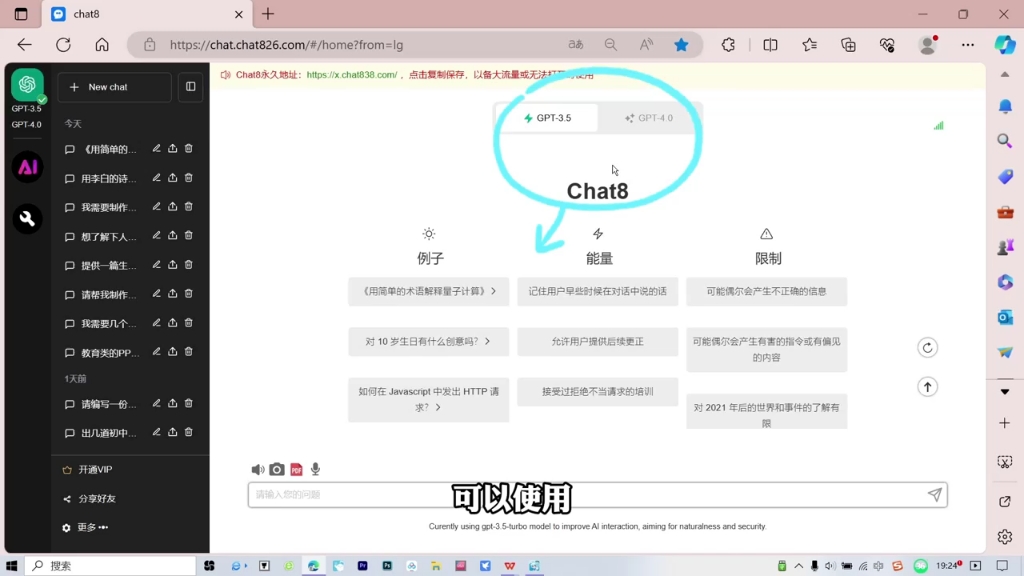This screenshot has height=576, width=1024.
Task: Choose example 对 10 岁生日有什么创意吗?
Action: pyautogui.click(x=428, y=342)
